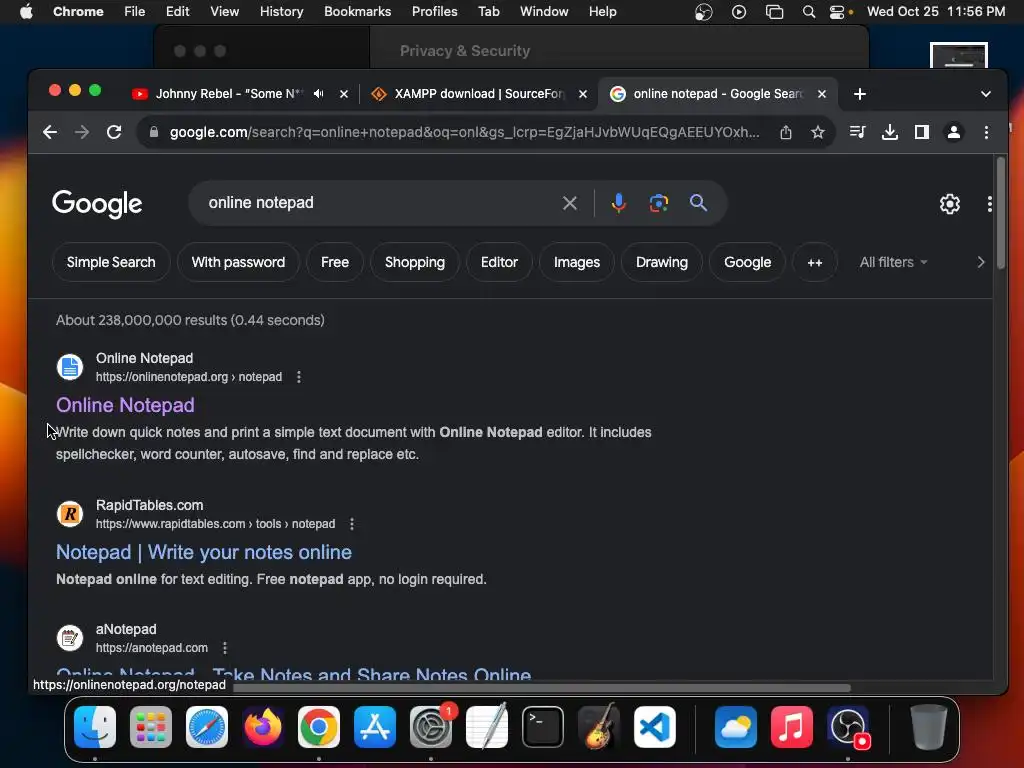Click the Google logo

[97, 204]
